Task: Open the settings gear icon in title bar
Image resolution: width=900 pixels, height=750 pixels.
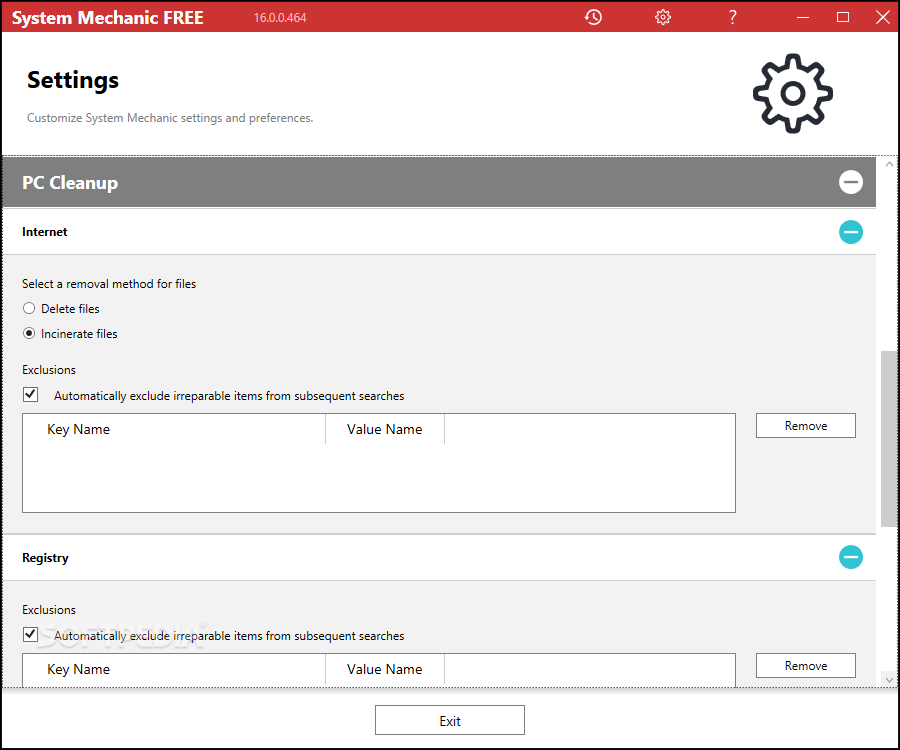Action: (663, 17)
